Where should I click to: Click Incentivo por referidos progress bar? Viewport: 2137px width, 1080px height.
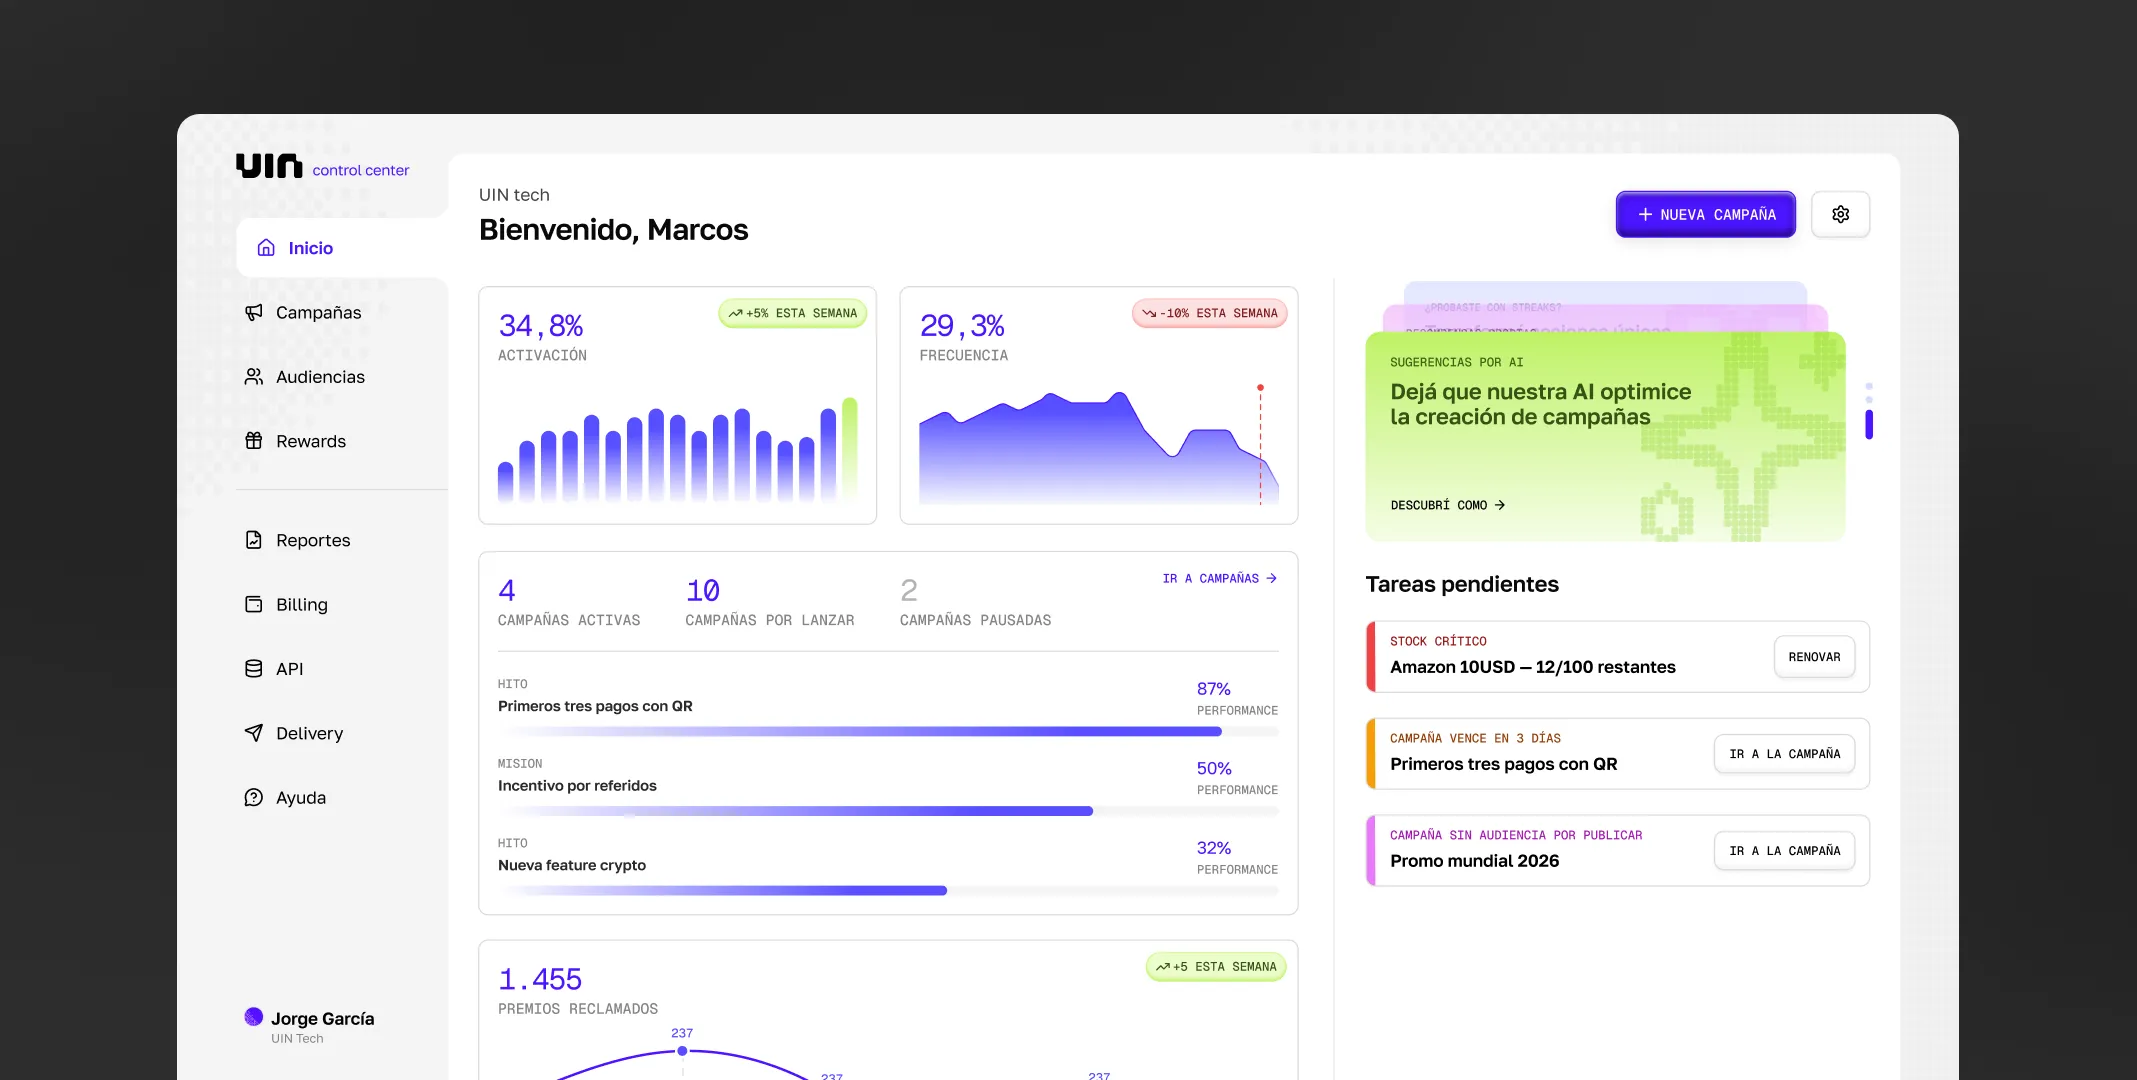click(x=888, y=811)
